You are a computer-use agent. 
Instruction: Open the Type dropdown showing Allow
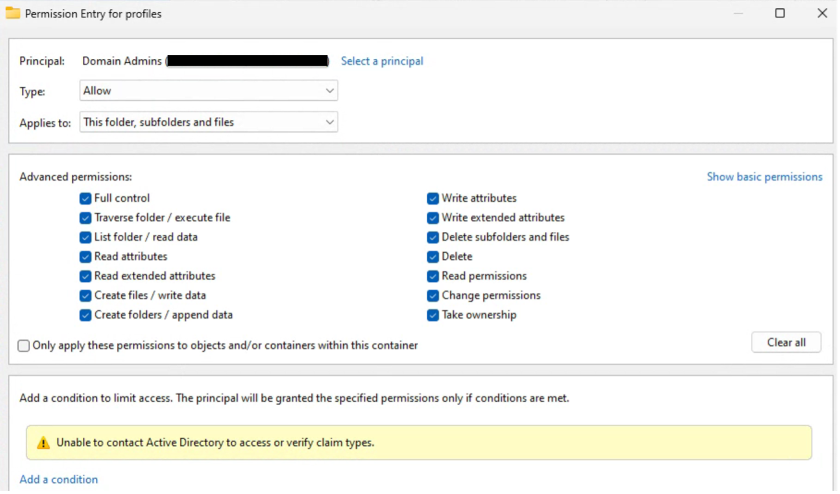pyautogui.click(x=208, y=91)
